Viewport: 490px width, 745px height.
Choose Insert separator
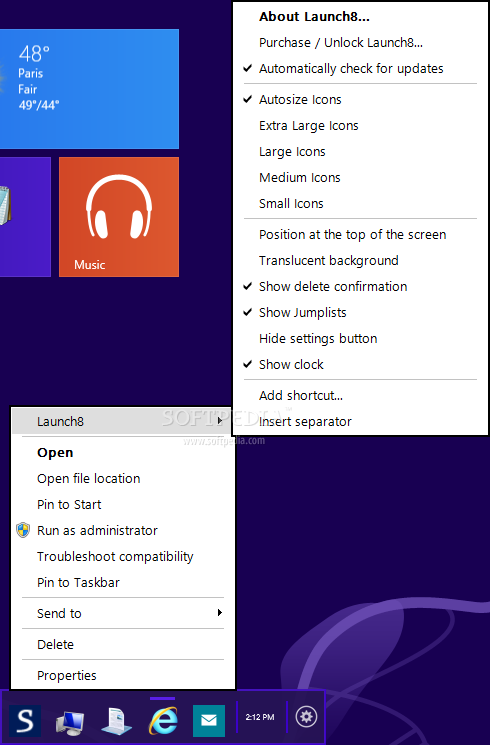(360, 422)
